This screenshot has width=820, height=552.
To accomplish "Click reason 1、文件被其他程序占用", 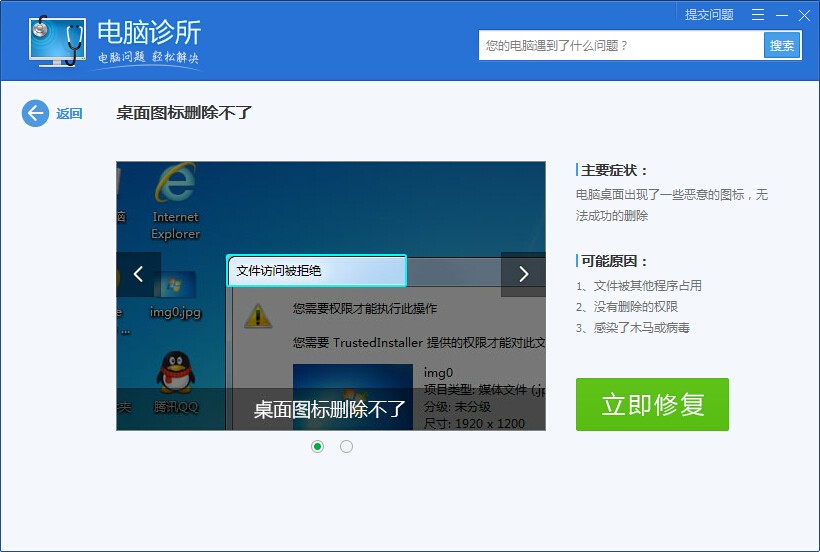I will pos(639,285).
